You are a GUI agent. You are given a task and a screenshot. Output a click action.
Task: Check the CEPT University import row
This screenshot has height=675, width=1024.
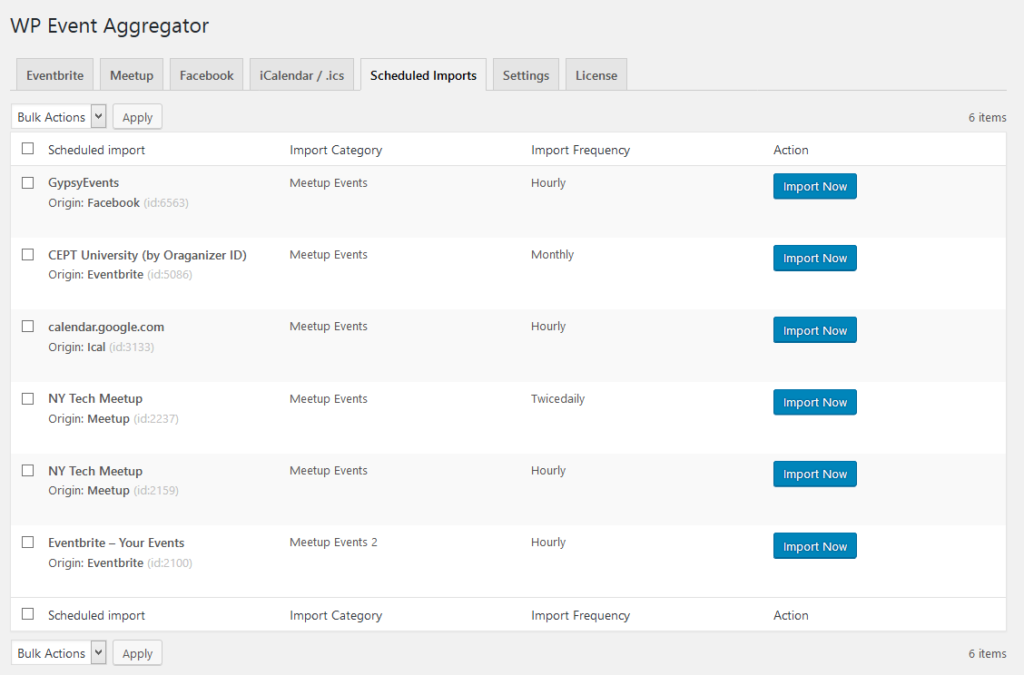(x=27, y=254)
